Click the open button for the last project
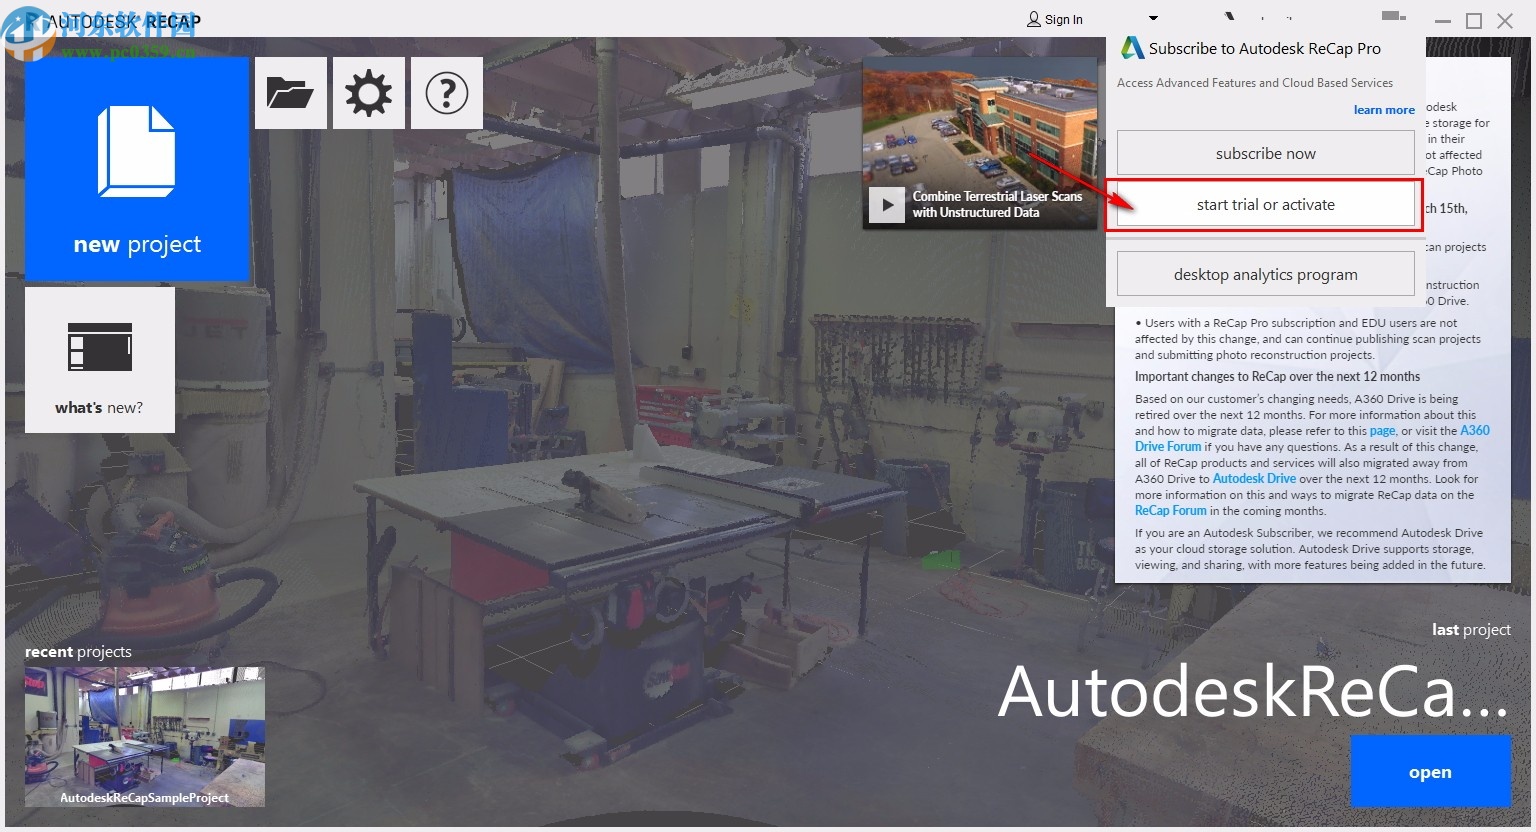 tap(1430, 771)
